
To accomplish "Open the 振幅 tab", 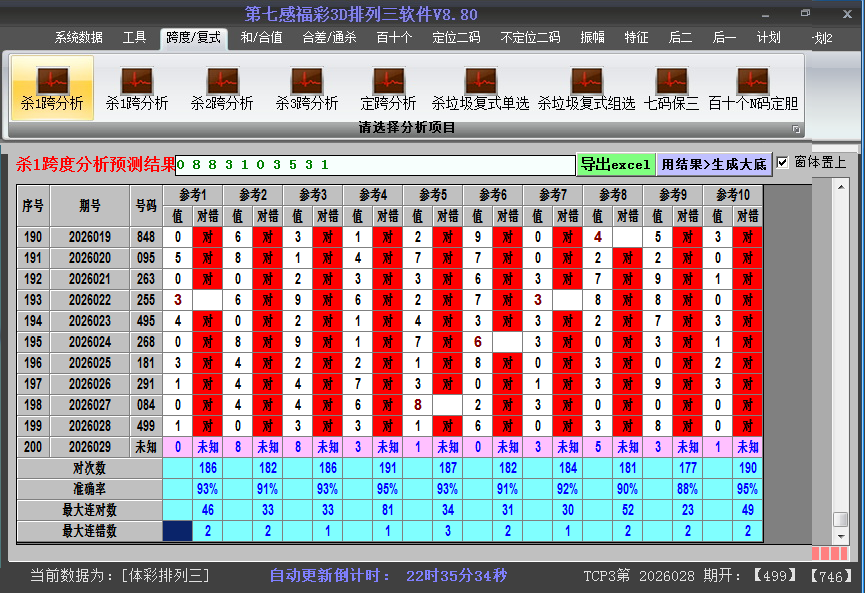I will 593,38.
